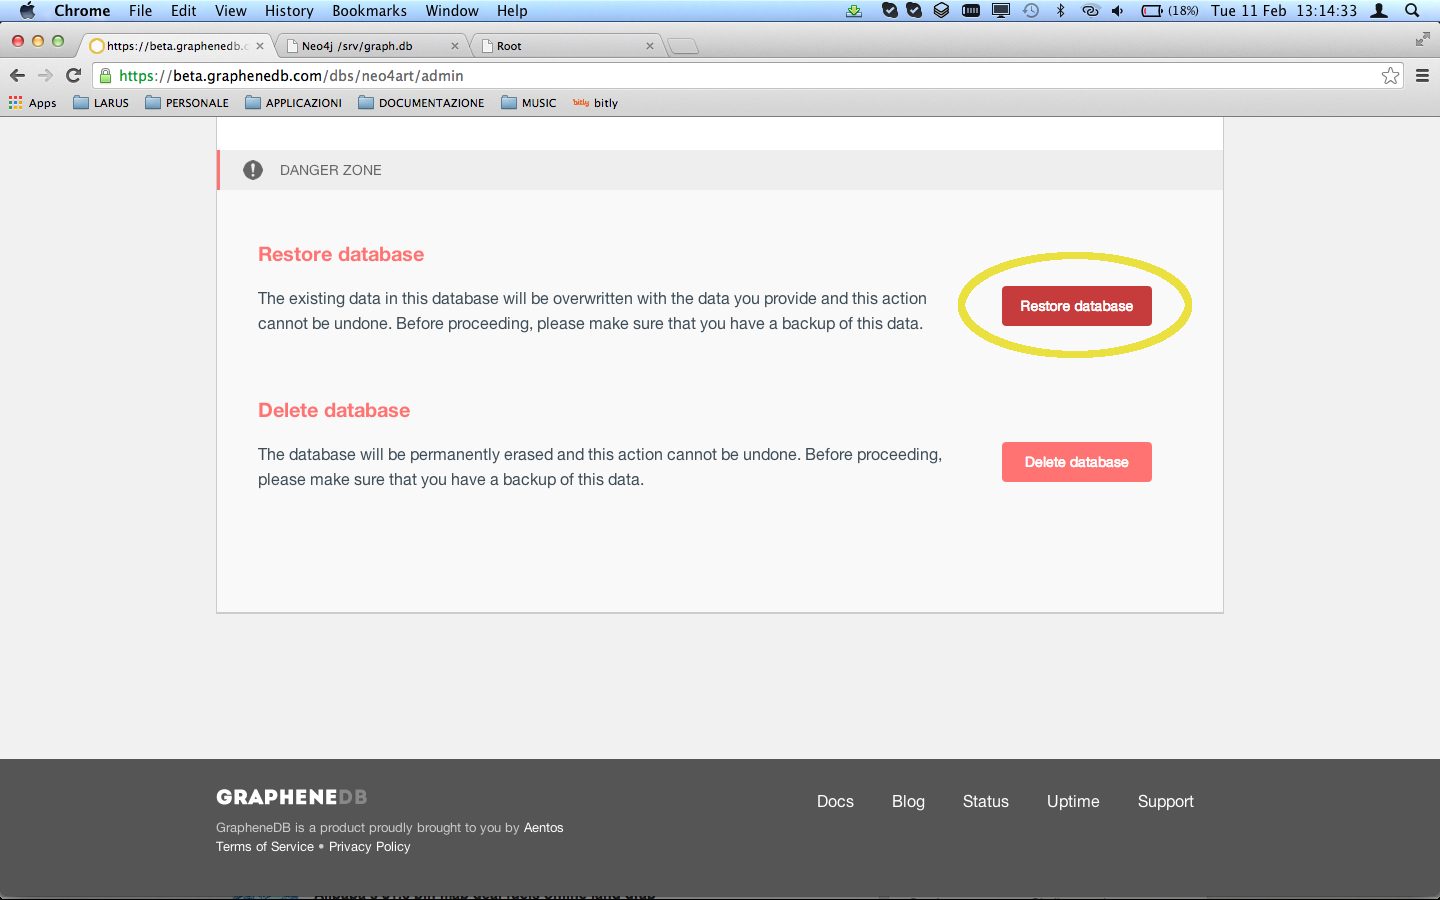Open the PERSONALE bookmarks folder
Screen dimensions: 1440x900
(x=187, y=103)
